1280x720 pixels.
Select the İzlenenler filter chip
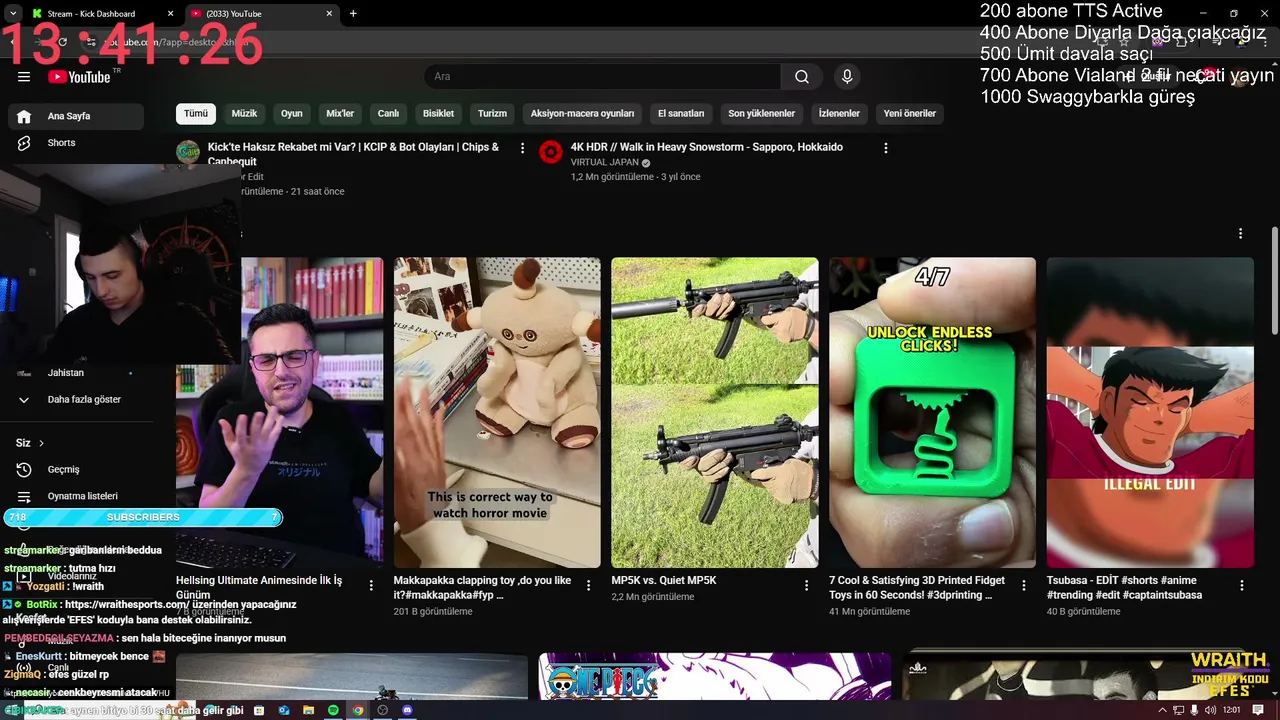(839, 113)
